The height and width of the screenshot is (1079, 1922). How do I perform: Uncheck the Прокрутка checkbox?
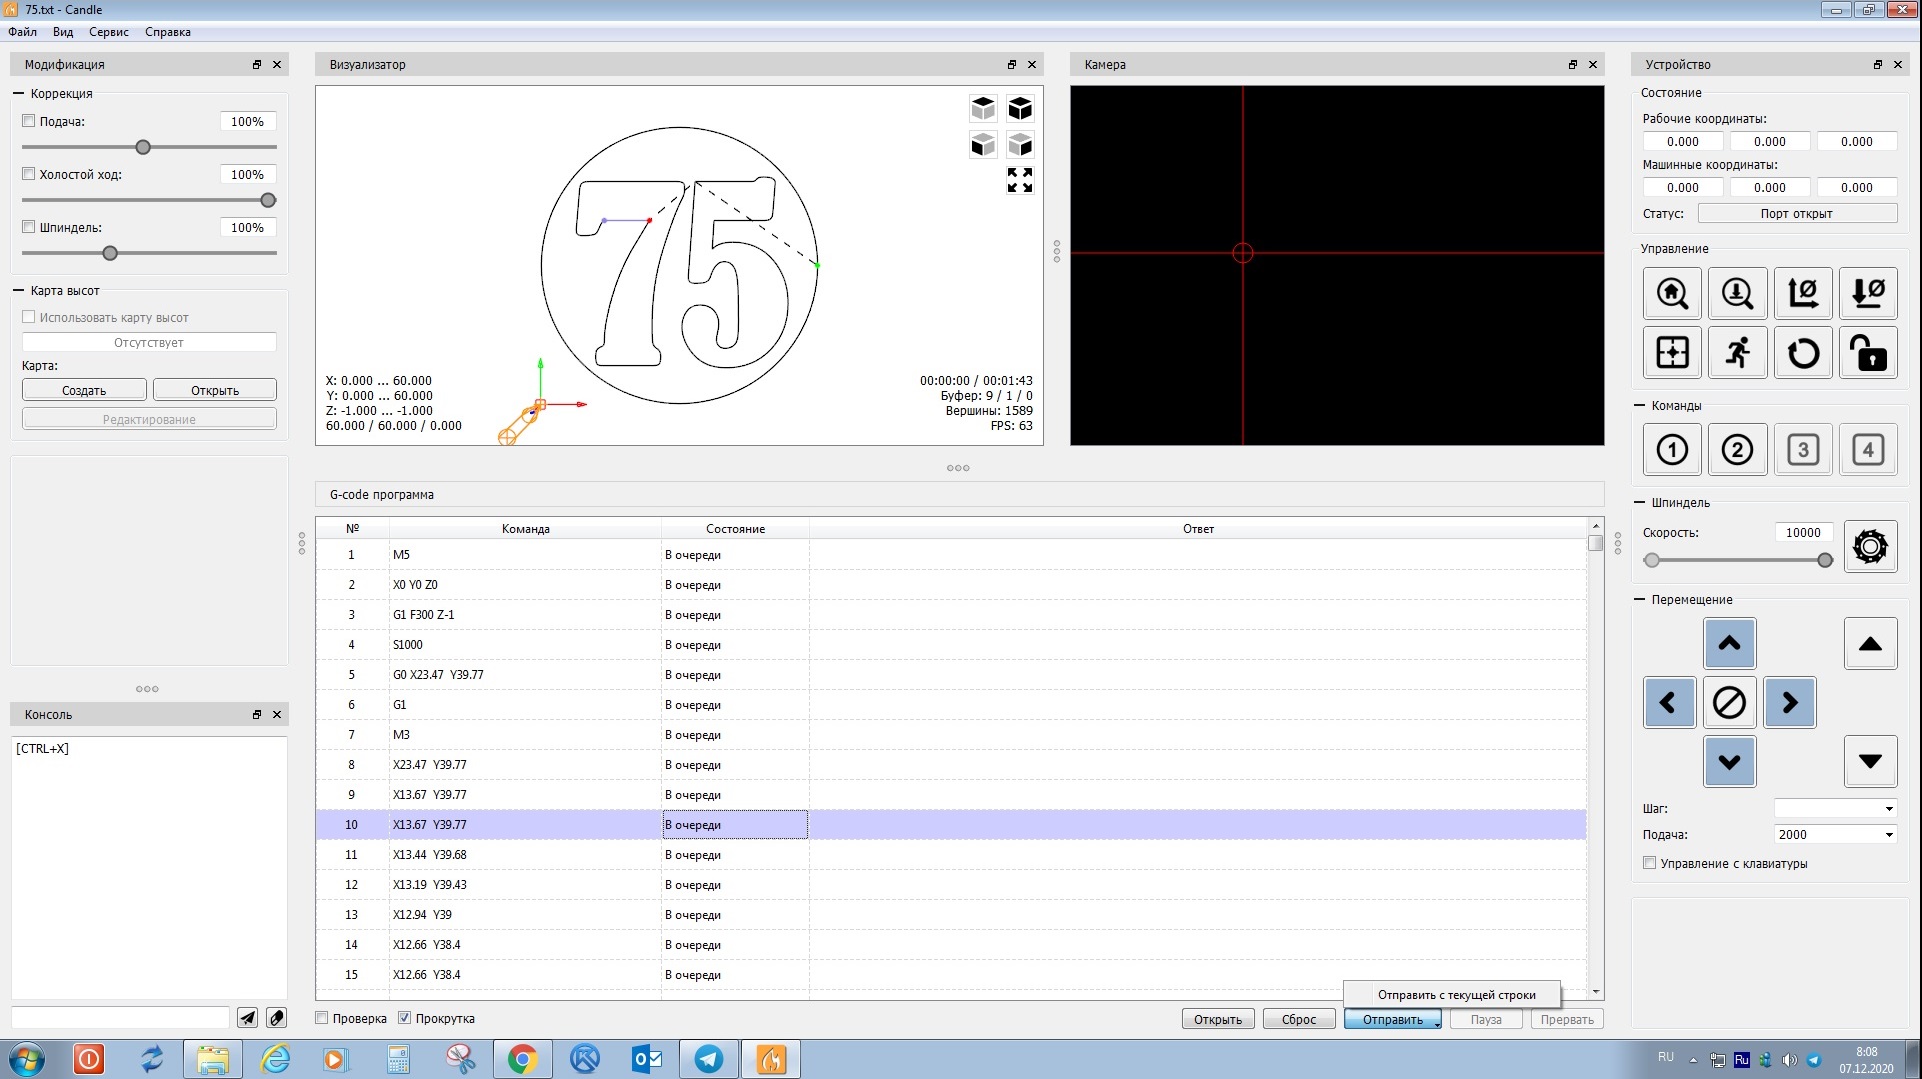click(x=405, y=1018)
